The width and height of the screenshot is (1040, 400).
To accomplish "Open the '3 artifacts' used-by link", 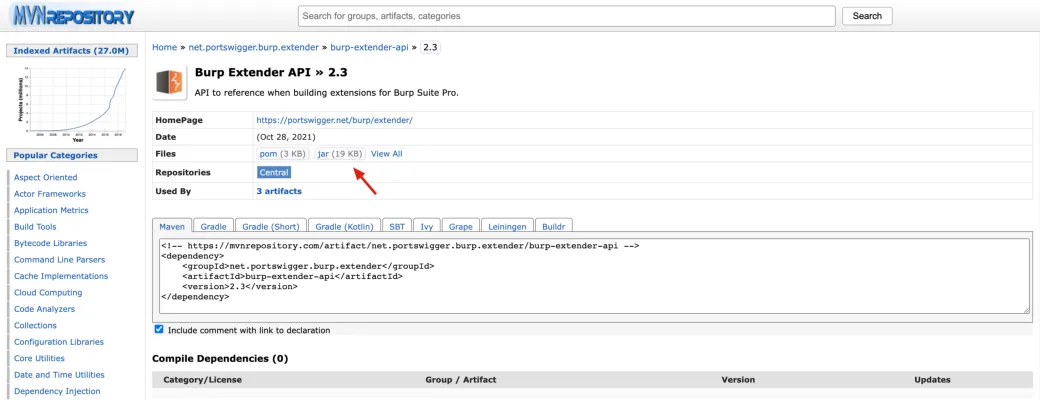I will [279, 191].
